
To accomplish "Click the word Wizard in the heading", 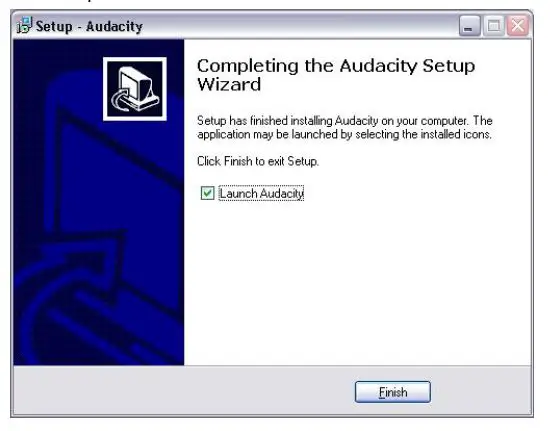I will pyautogui.click(x=229, y=84).
